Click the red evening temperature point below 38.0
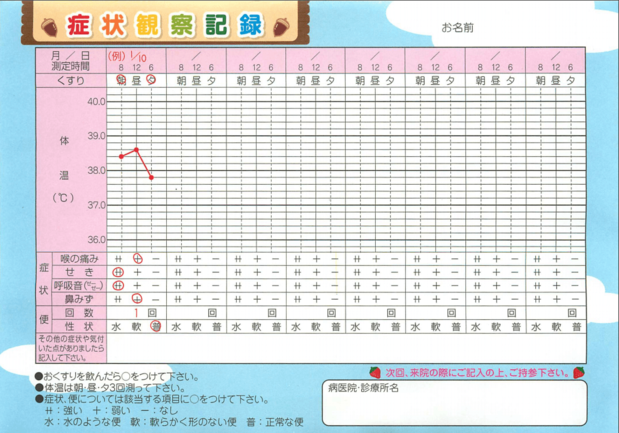 [x=151, y=178]
